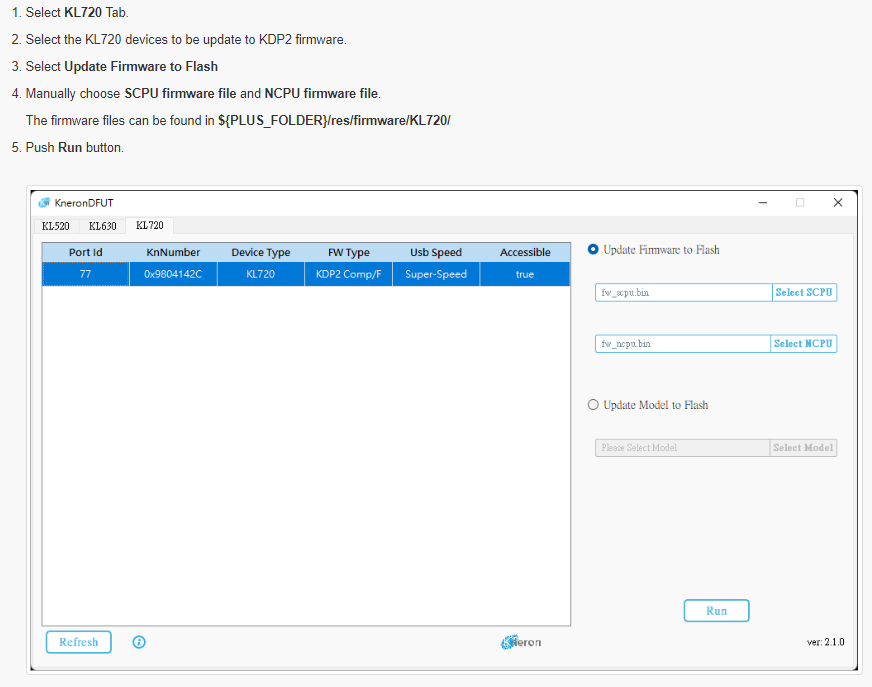The height and width of the screenshot is (687, 872).
Task: Click the fw_scpu.bin file field
Action: click(x=683, y=292)
